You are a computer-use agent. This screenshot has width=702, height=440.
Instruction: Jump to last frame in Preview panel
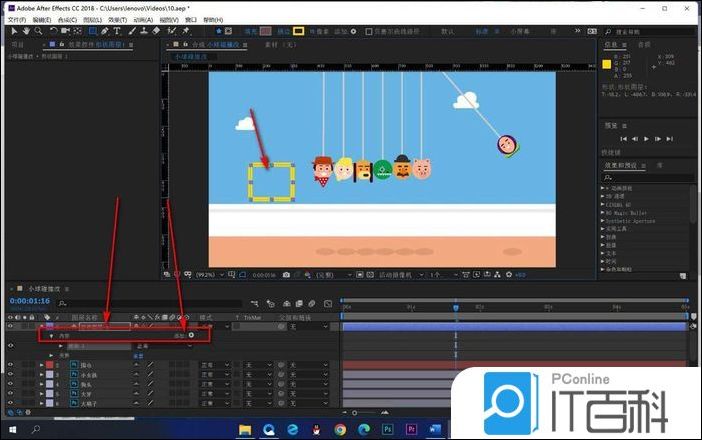point(671,138)
